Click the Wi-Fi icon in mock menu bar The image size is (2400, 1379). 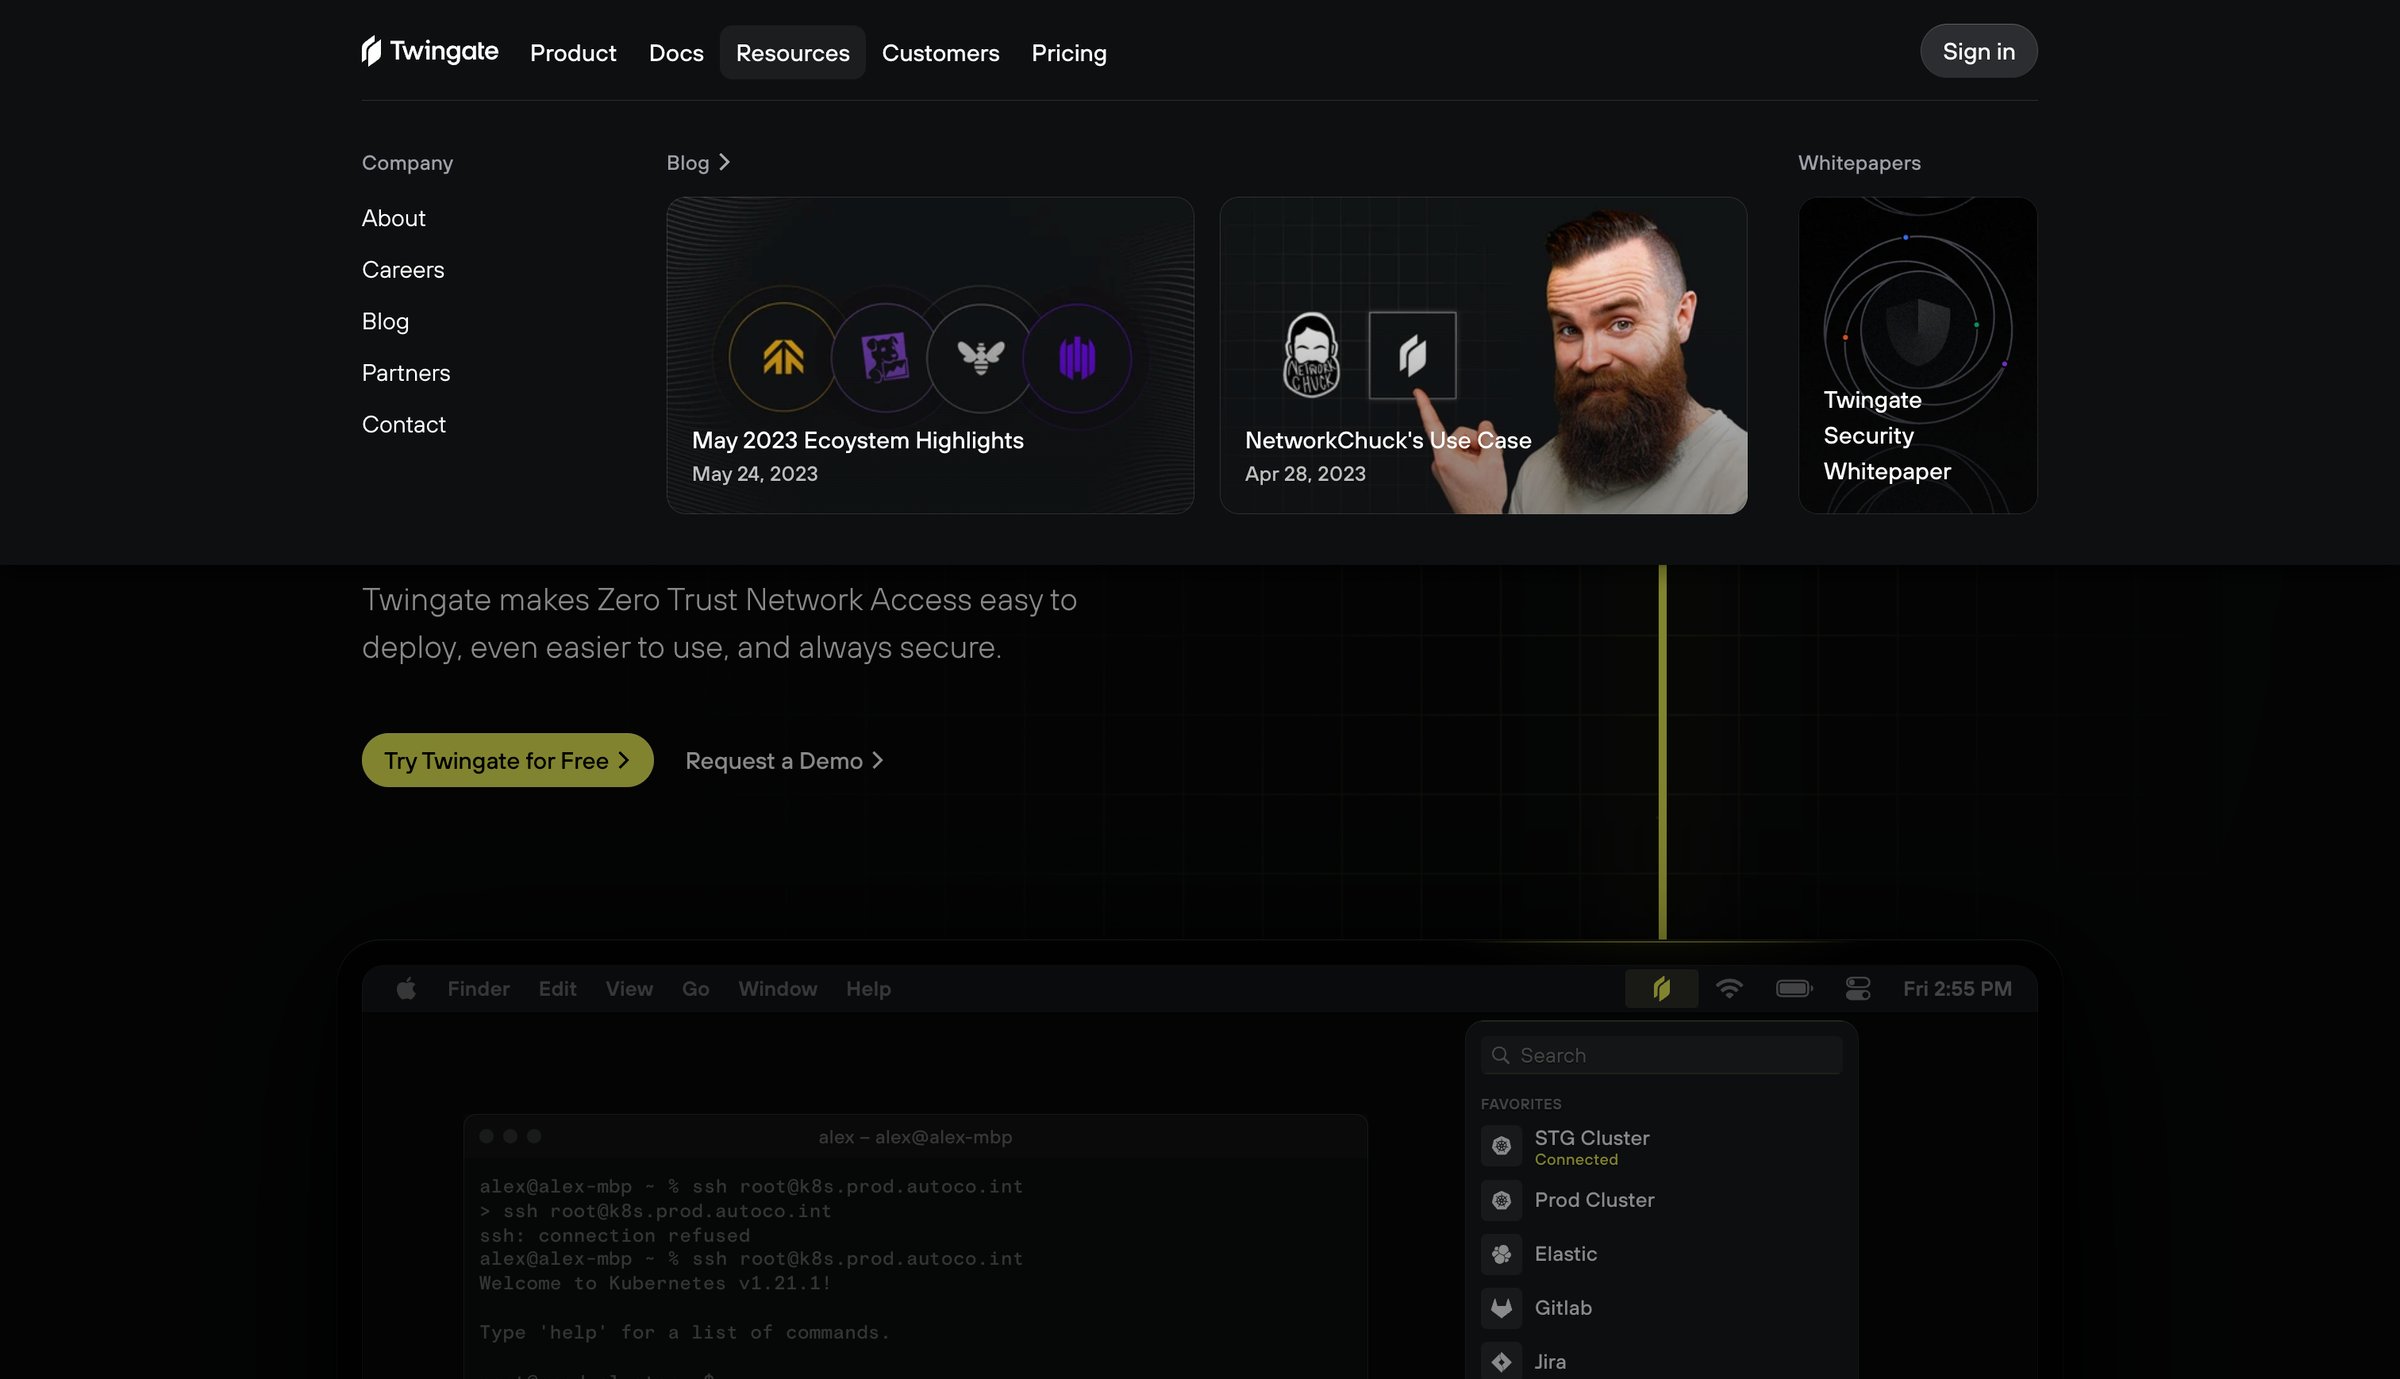[1729, 988]
